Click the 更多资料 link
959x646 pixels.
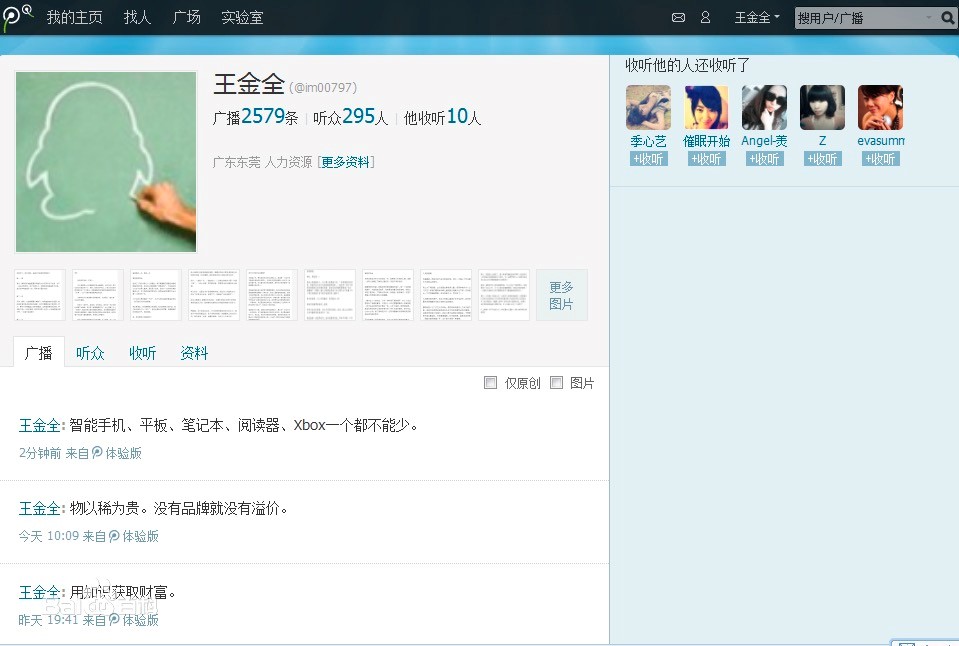click(x=346, y=162)
